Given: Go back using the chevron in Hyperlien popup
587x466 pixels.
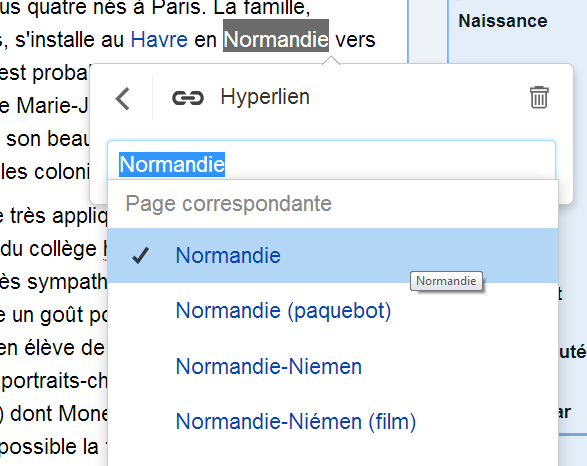Looking at the screenshot, I should [x=122, y=99].
